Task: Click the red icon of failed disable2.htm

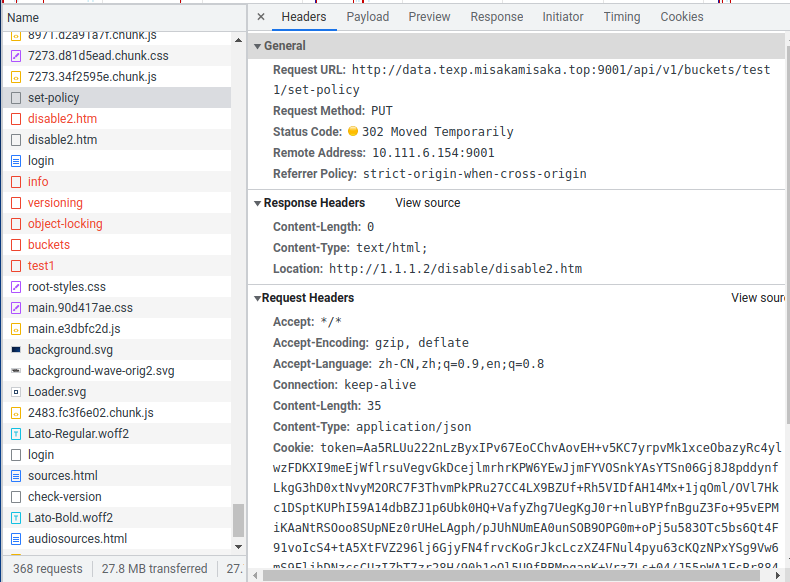Action: [x=16, y=119]
